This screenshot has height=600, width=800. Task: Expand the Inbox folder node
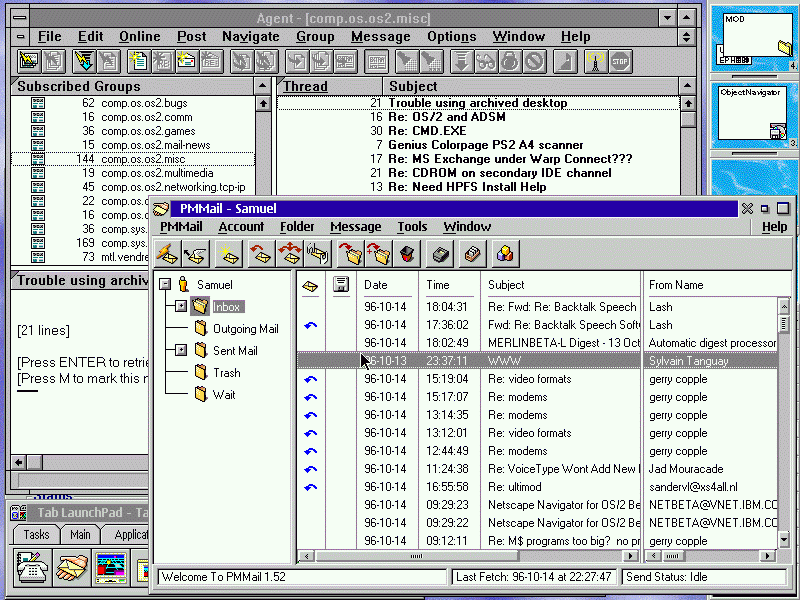[181, 306]
